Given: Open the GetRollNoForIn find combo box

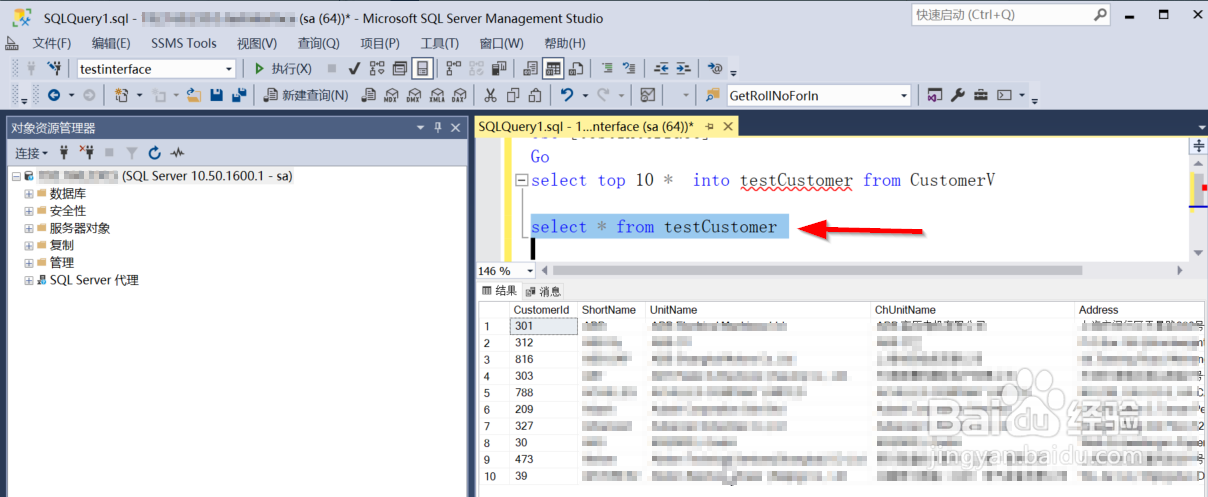Looking at the screenshot, I should point(818,95).
